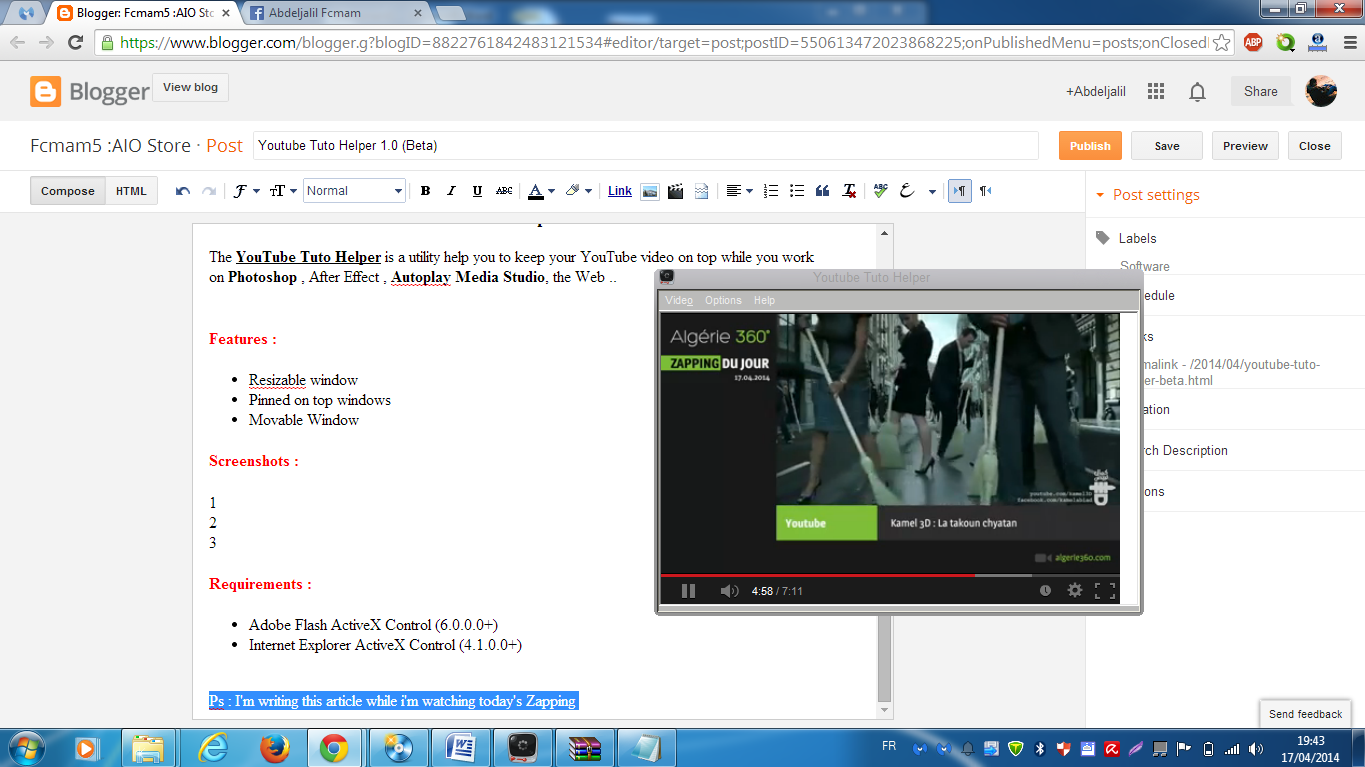Open the text color picker

tap(541, 191)
